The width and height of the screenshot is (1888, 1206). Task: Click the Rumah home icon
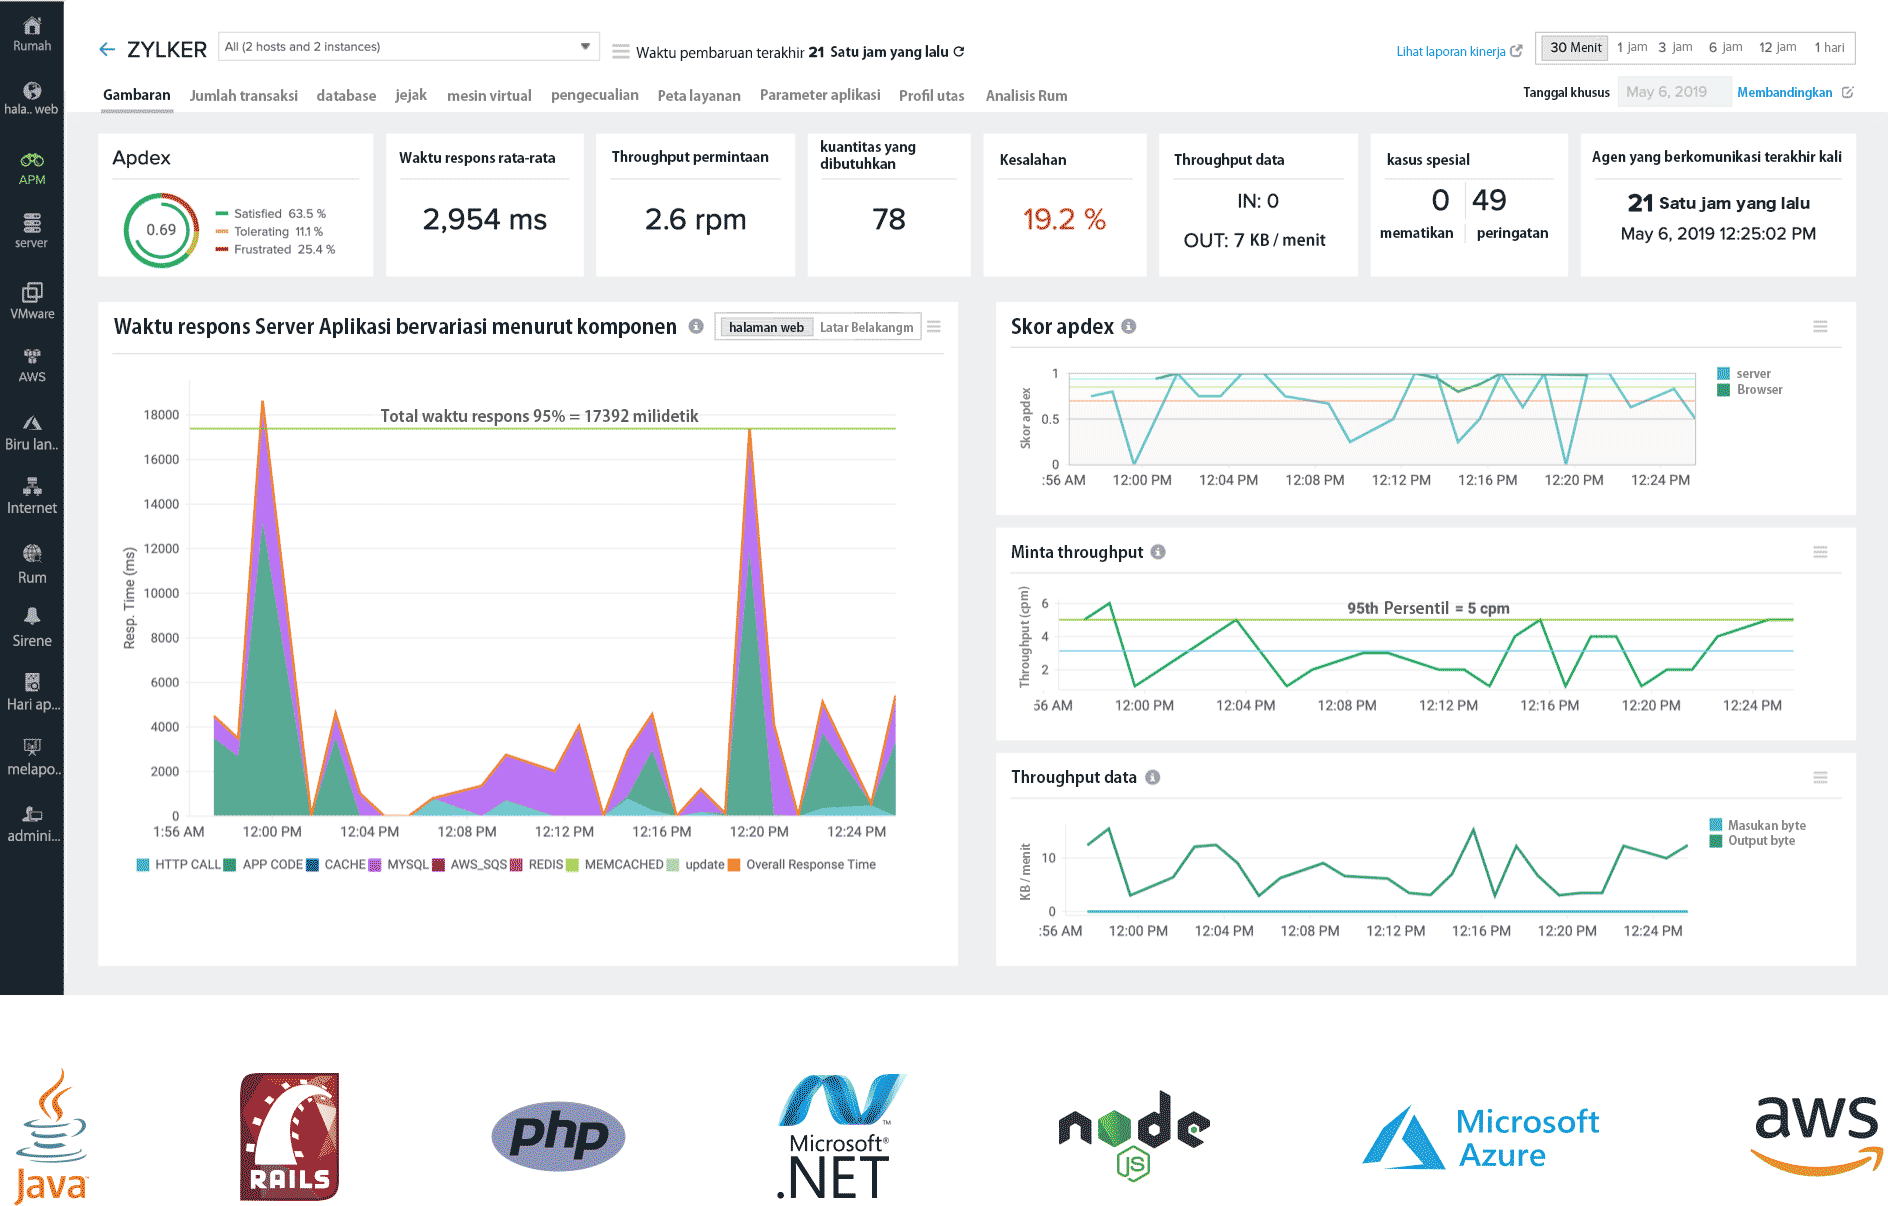click(32, 25)
